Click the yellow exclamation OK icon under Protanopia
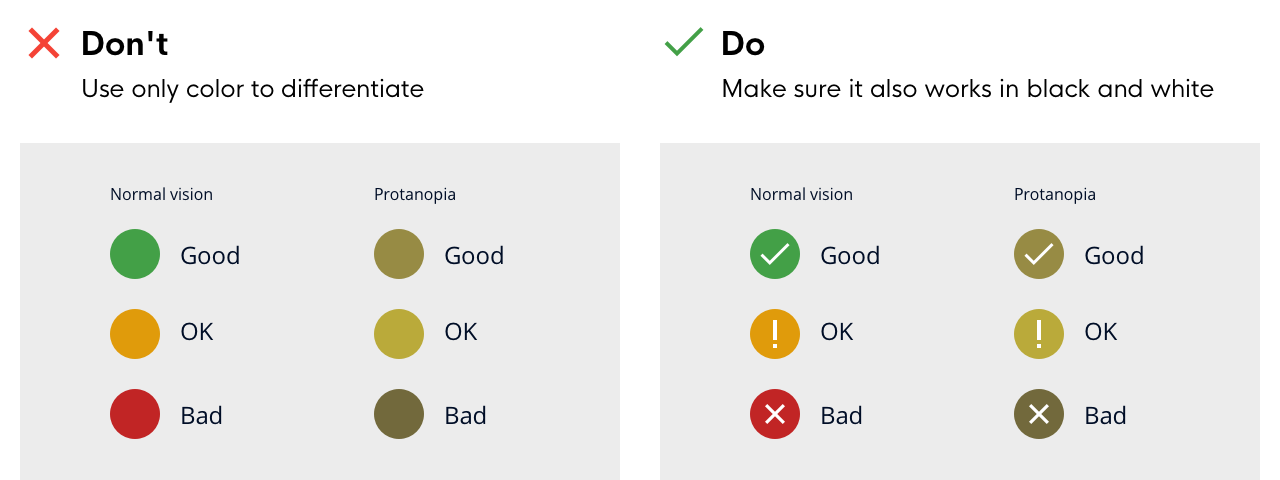Image resolution: width=1280 pixels, height=480 pixels. pyautogui.click(x=1039, y=334)
